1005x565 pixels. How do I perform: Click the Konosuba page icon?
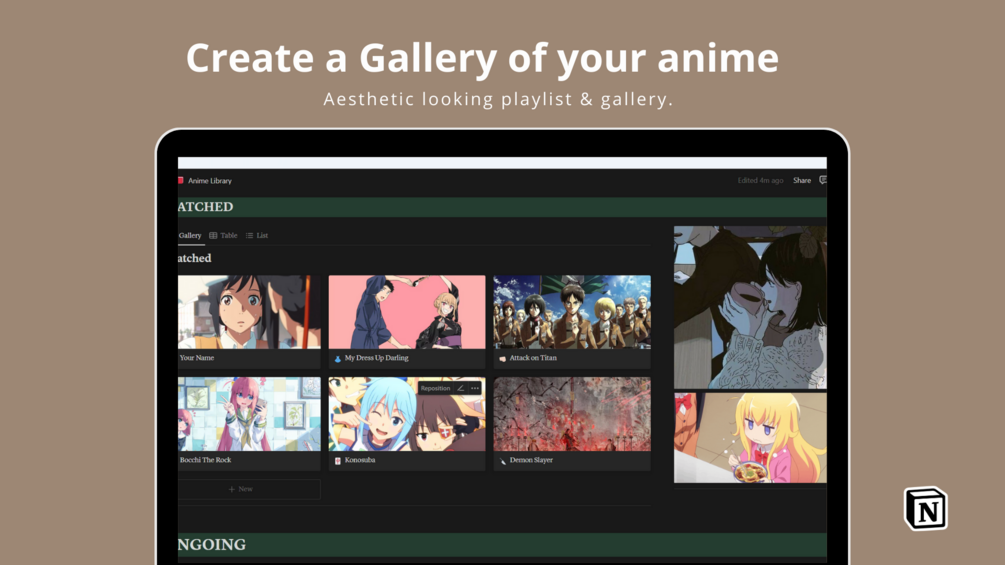click(x=338, y=461)
